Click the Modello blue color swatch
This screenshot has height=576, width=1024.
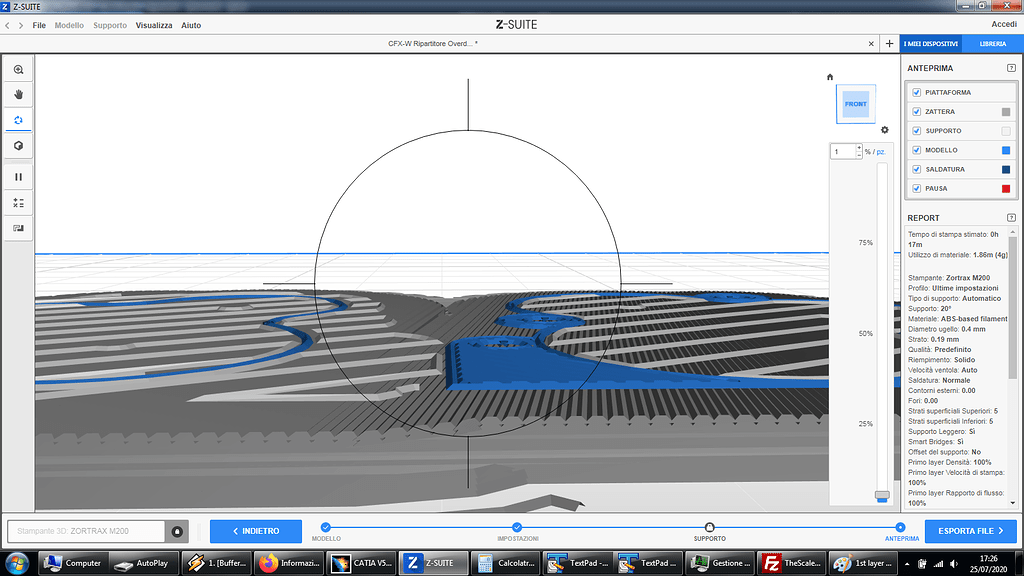point(1006,150)
